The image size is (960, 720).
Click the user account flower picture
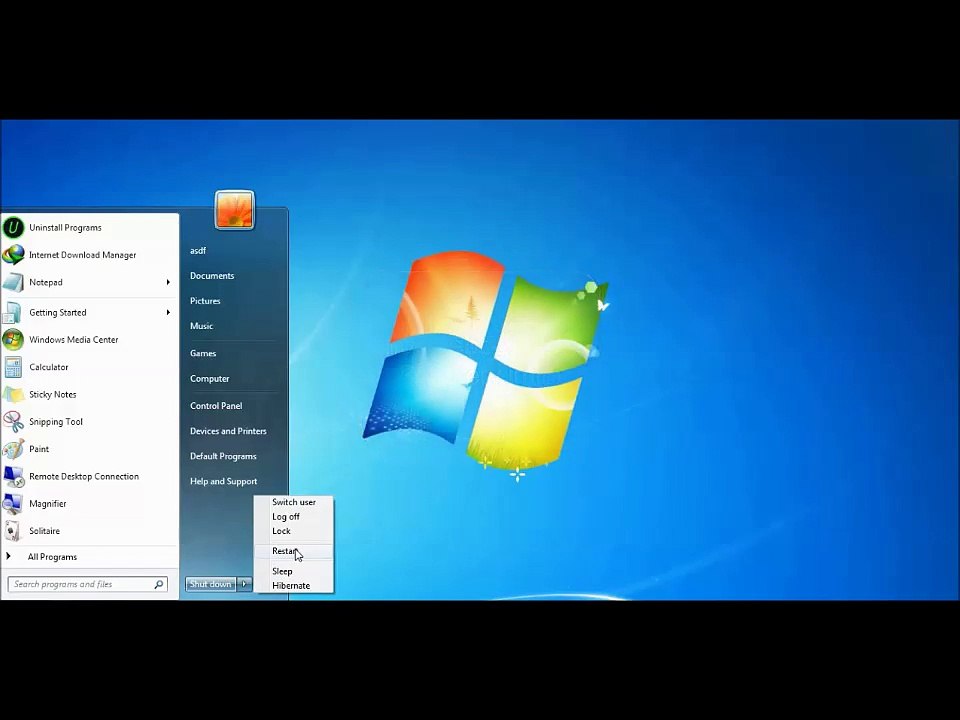234,210
